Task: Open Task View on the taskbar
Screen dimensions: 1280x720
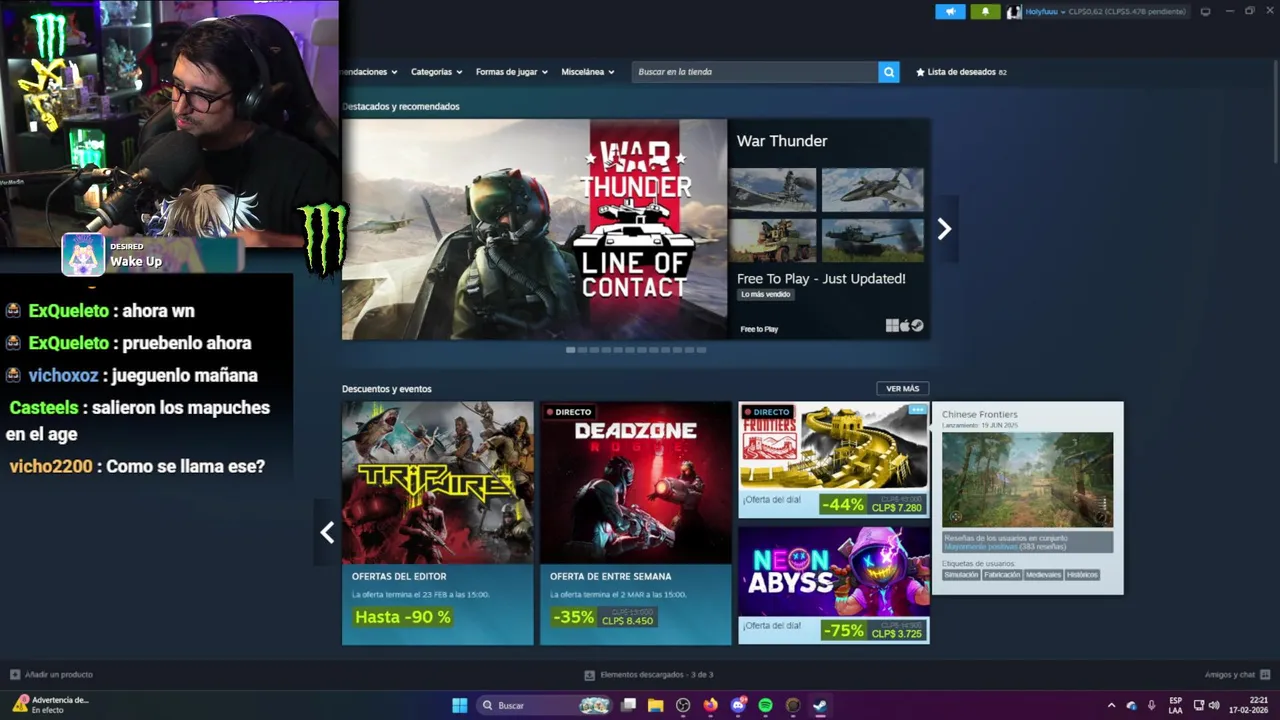Action: point(628,705)
